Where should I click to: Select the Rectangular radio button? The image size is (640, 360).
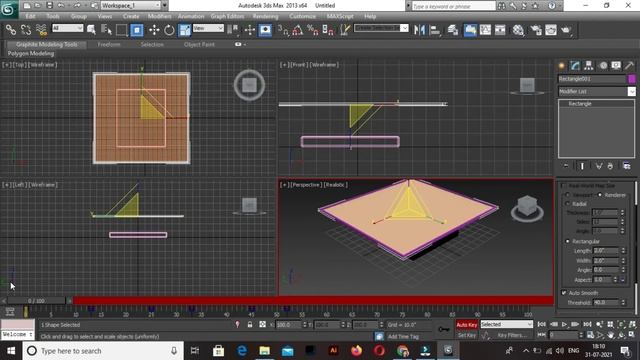click(568, 241)
